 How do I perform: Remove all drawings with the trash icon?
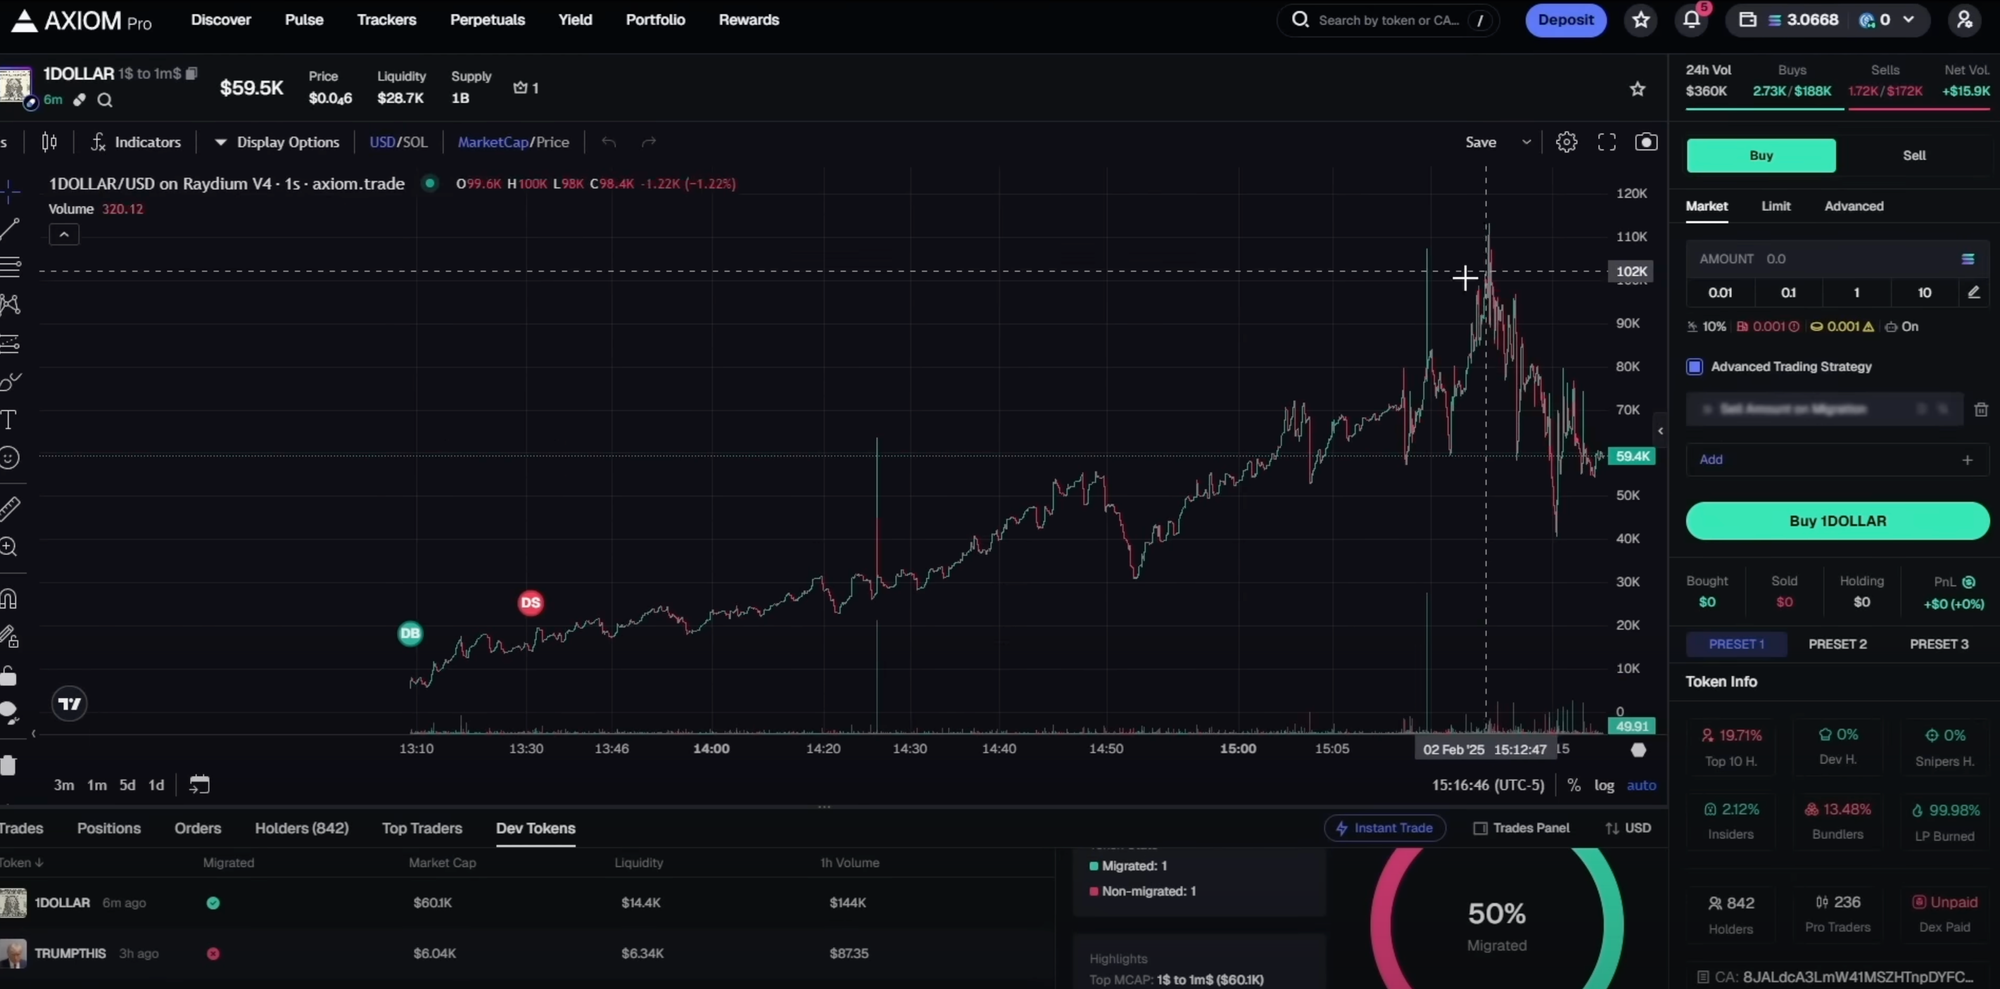point(10,765)
